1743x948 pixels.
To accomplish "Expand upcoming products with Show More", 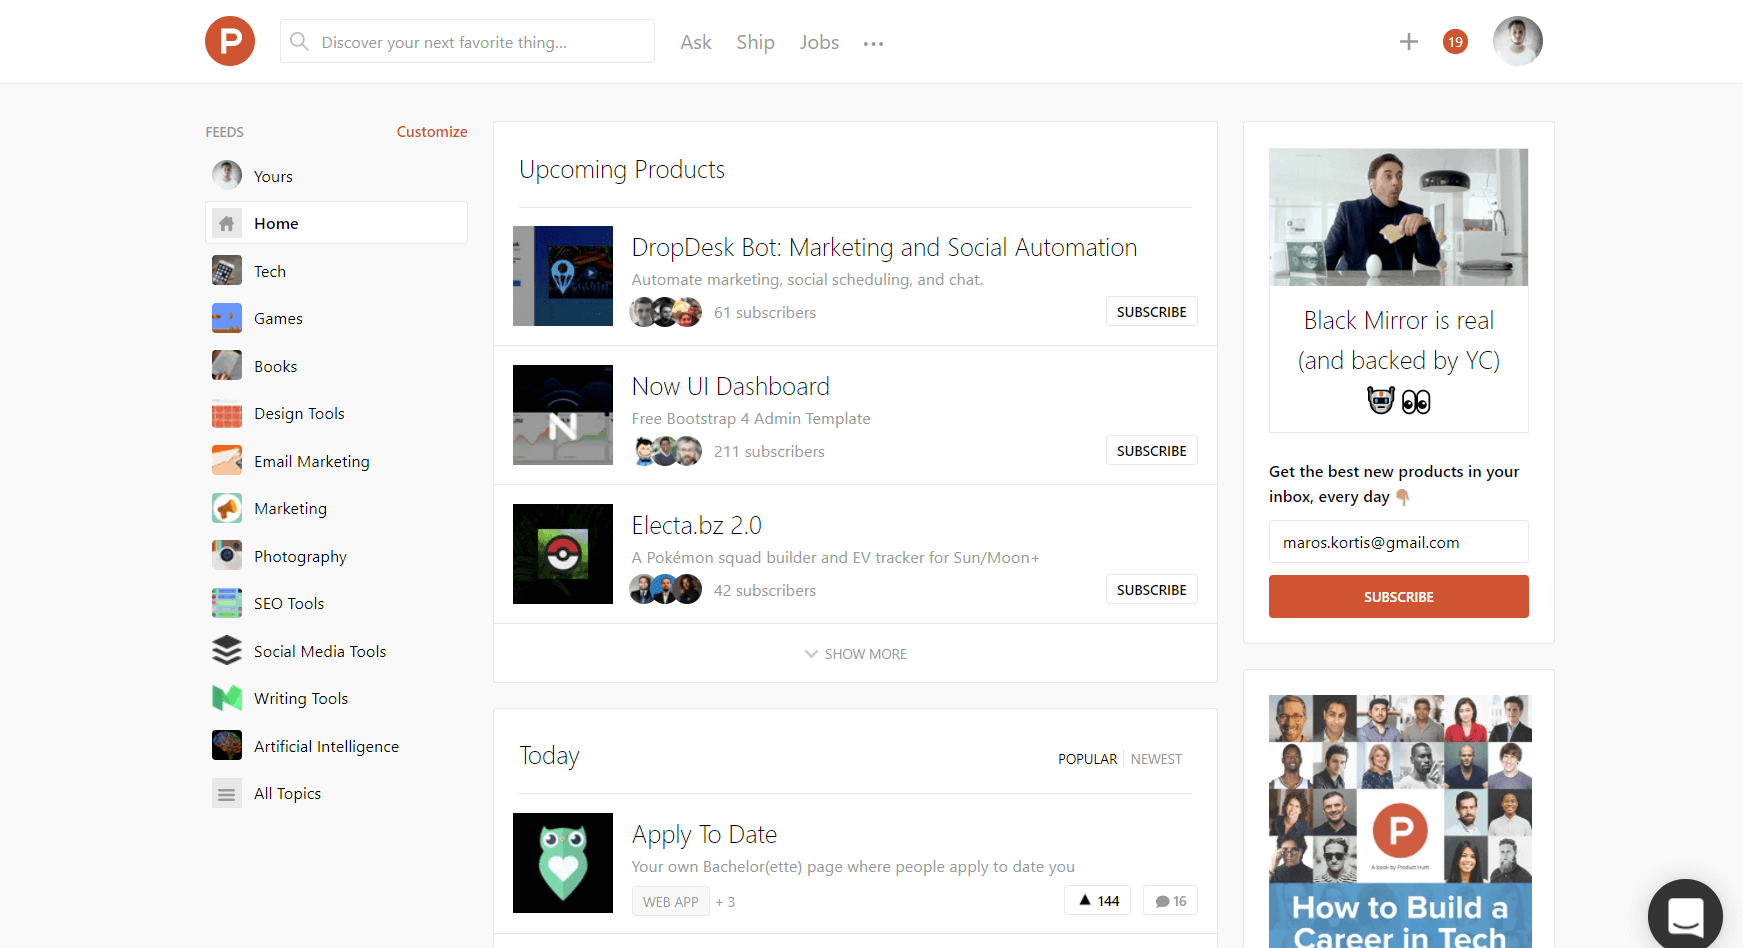I will (x=856, y=654).
